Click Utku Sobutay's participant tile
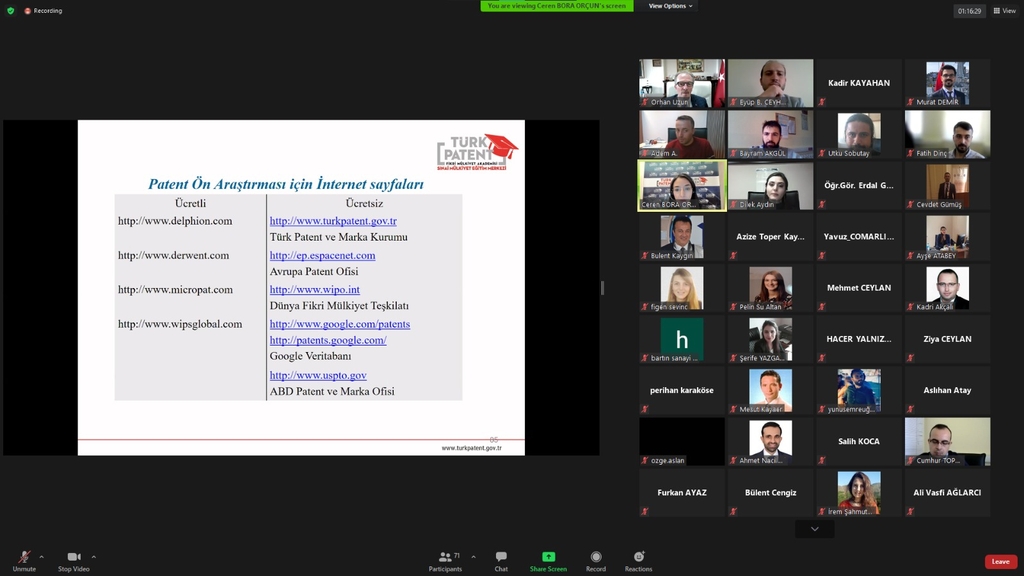The height and width of the screenshot is (576, 1024). coord(859,134)
